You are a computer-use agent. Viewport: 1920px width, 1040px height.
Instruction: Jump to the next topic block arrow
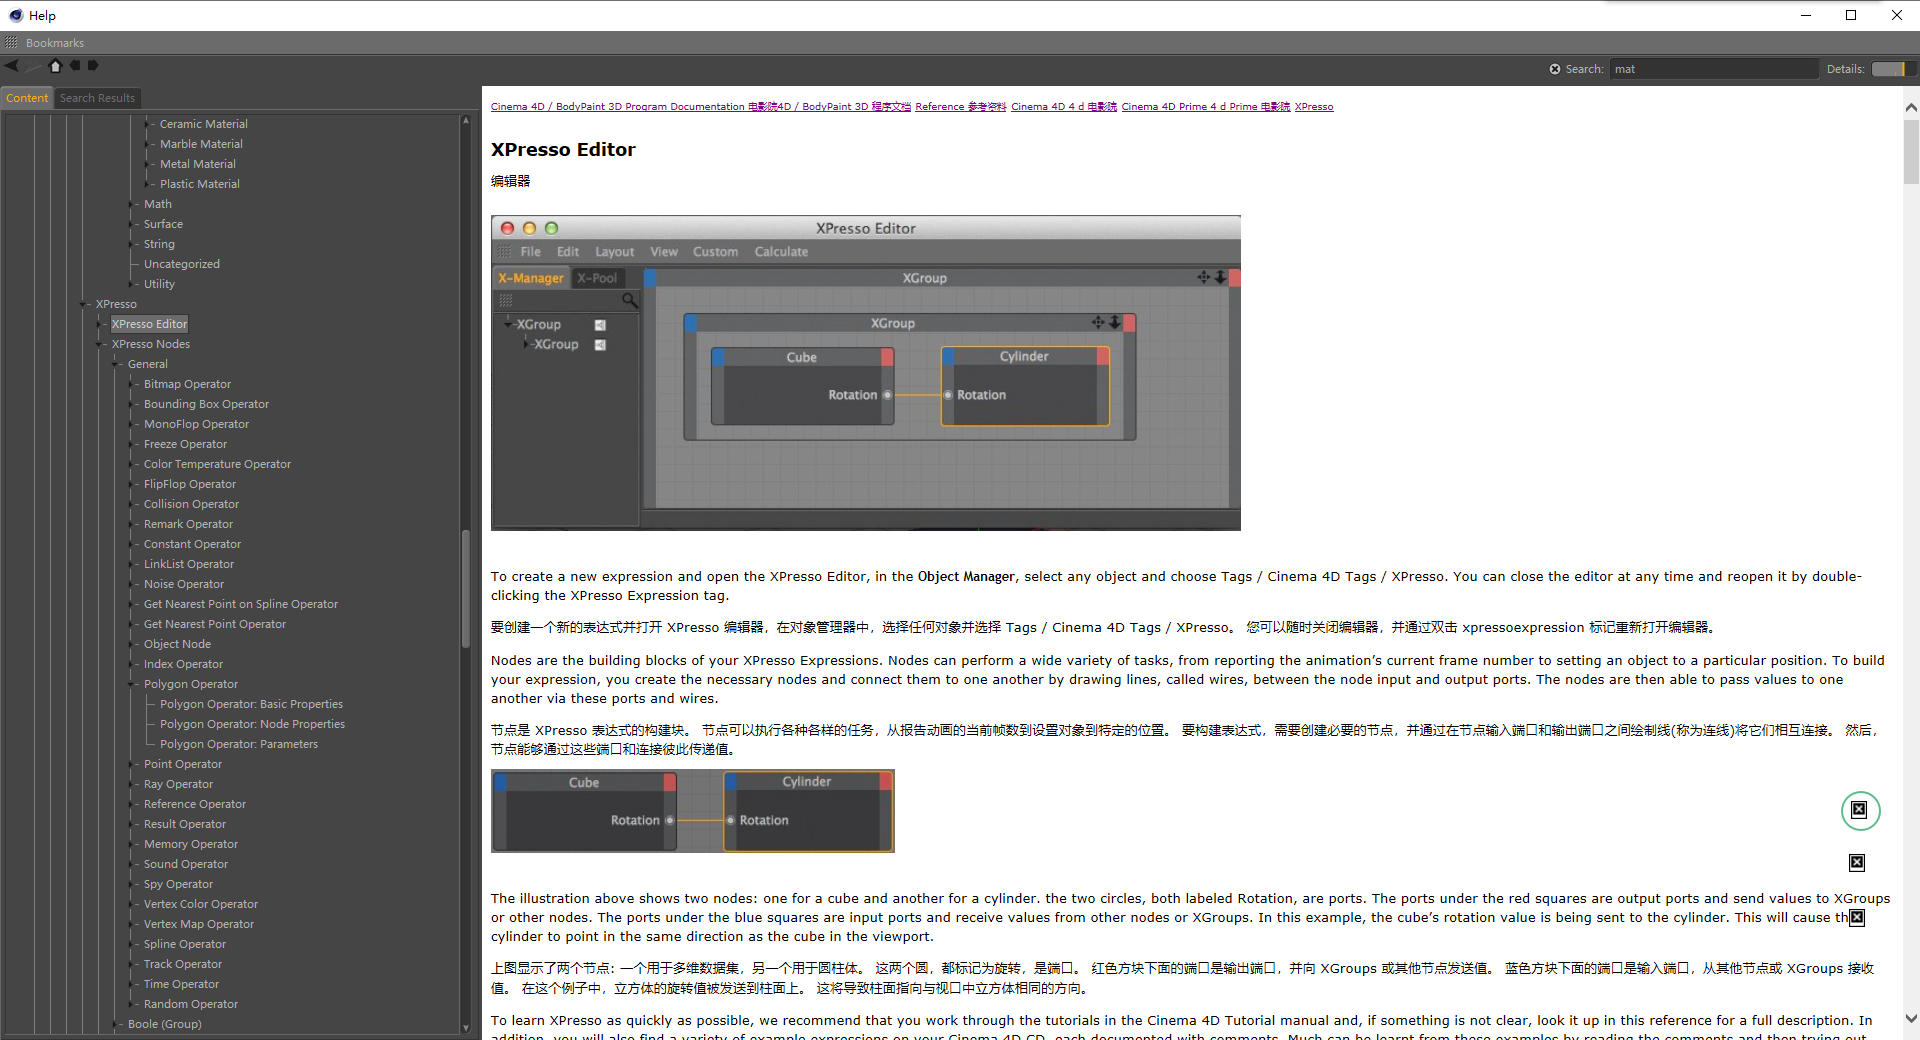click(x=93, y=66)
